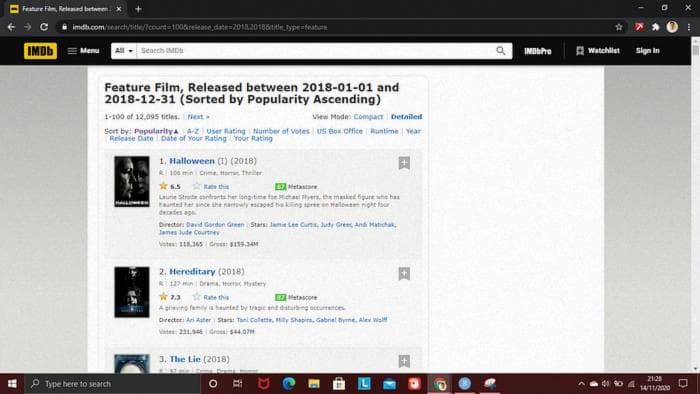The height and width of the screenshot is (394, 700).
Task: Open the Extensions puzzle icon
Action: pos(655,27)
